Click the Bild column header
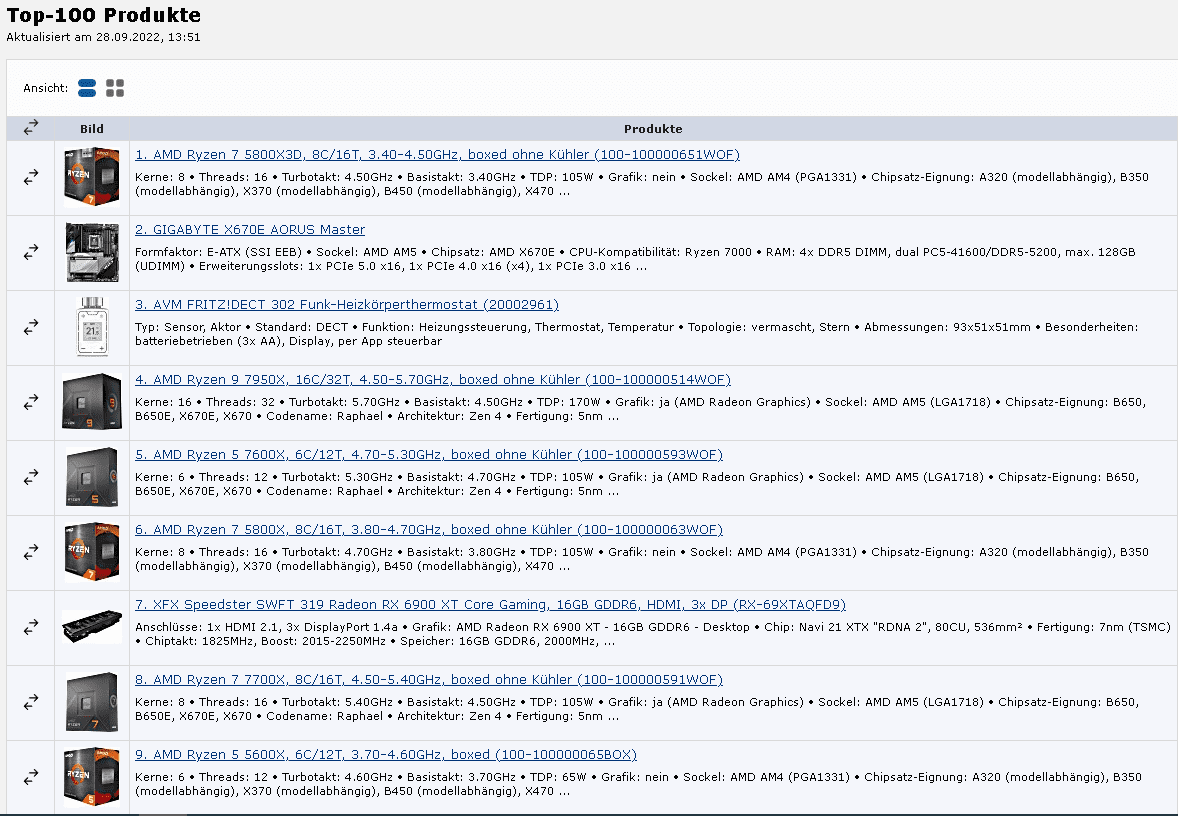 tap(92, 129)
